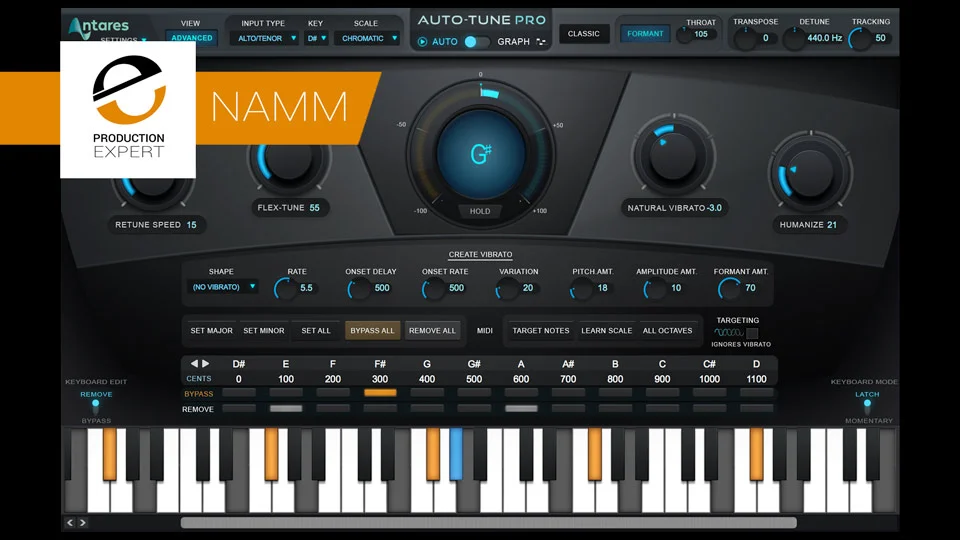Toggle the Auto/Graph mode switch
Image resolution: width=960 pixels, height=540 pixels.
[476, 42]
